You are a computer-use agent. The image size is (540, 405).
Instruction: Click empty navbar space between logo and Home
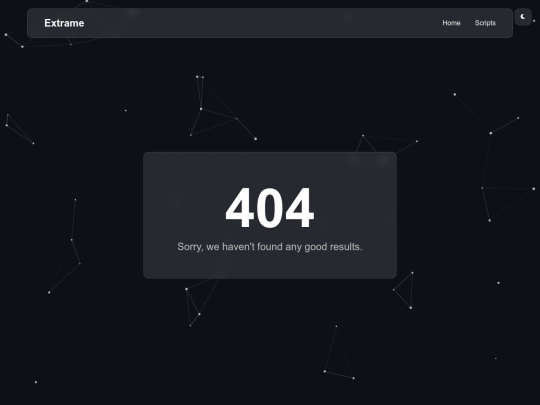(x=262, y=23)
